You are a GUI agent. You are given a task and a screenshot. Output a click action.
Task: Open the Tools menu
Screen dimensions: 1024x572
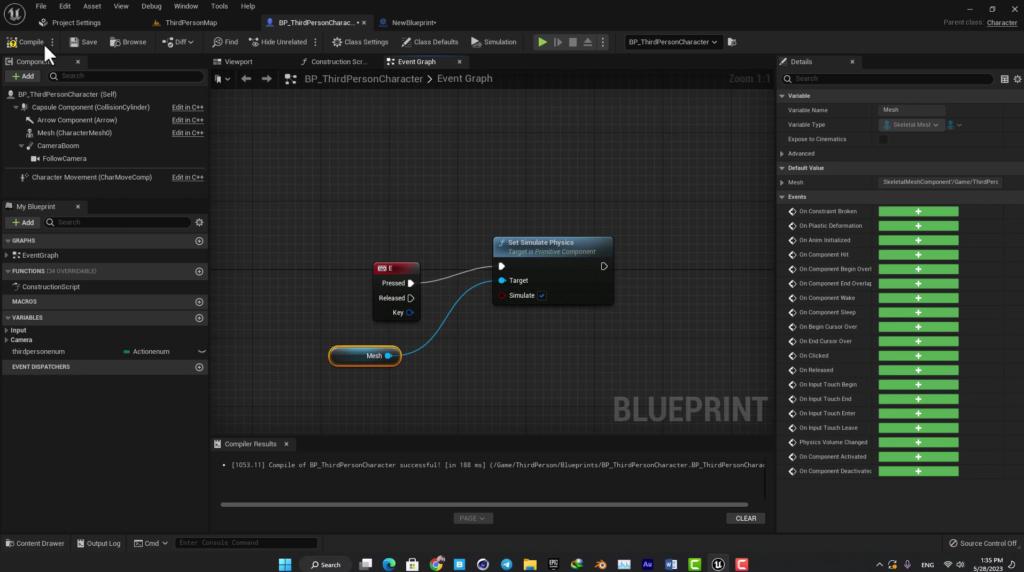(x=219, y=6)
